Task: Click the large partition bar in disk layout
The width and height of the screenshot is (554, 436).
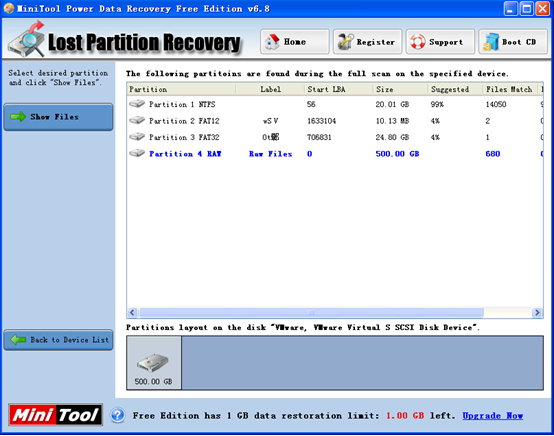Action: [x=362, y=363]
